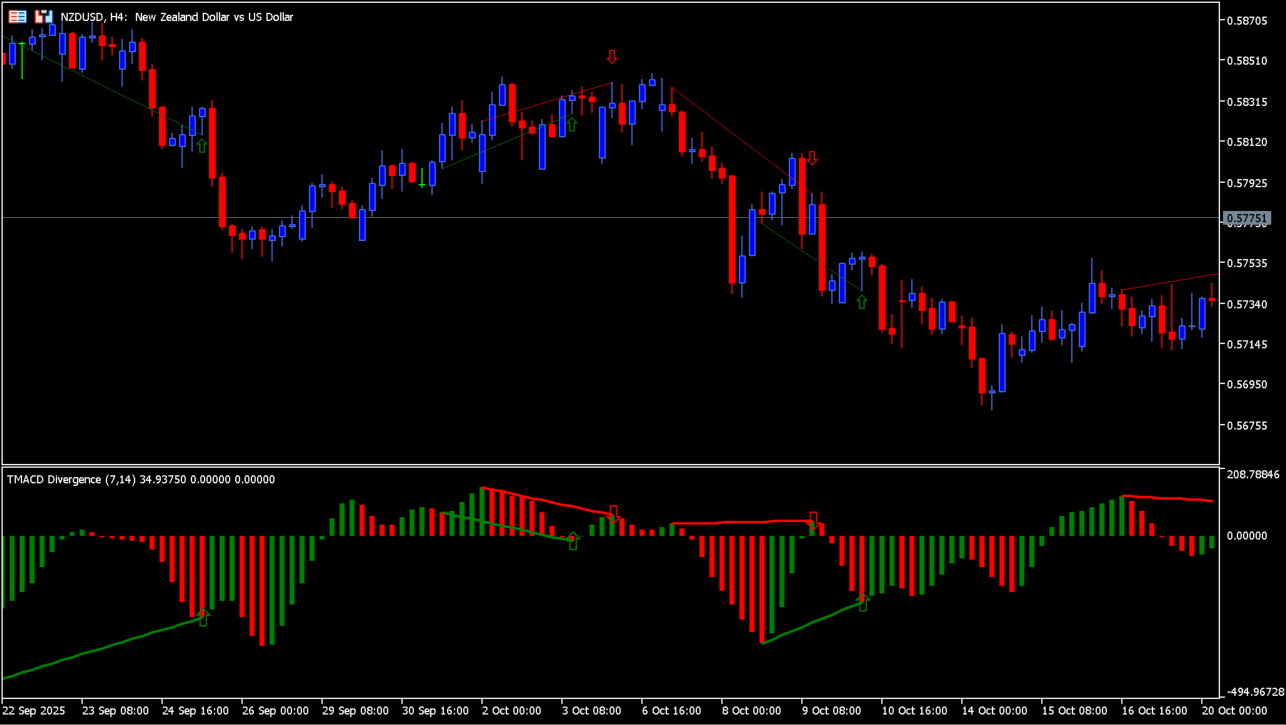
Task: Select the gray horizontal current price line
Action: (x=600, y=217)
